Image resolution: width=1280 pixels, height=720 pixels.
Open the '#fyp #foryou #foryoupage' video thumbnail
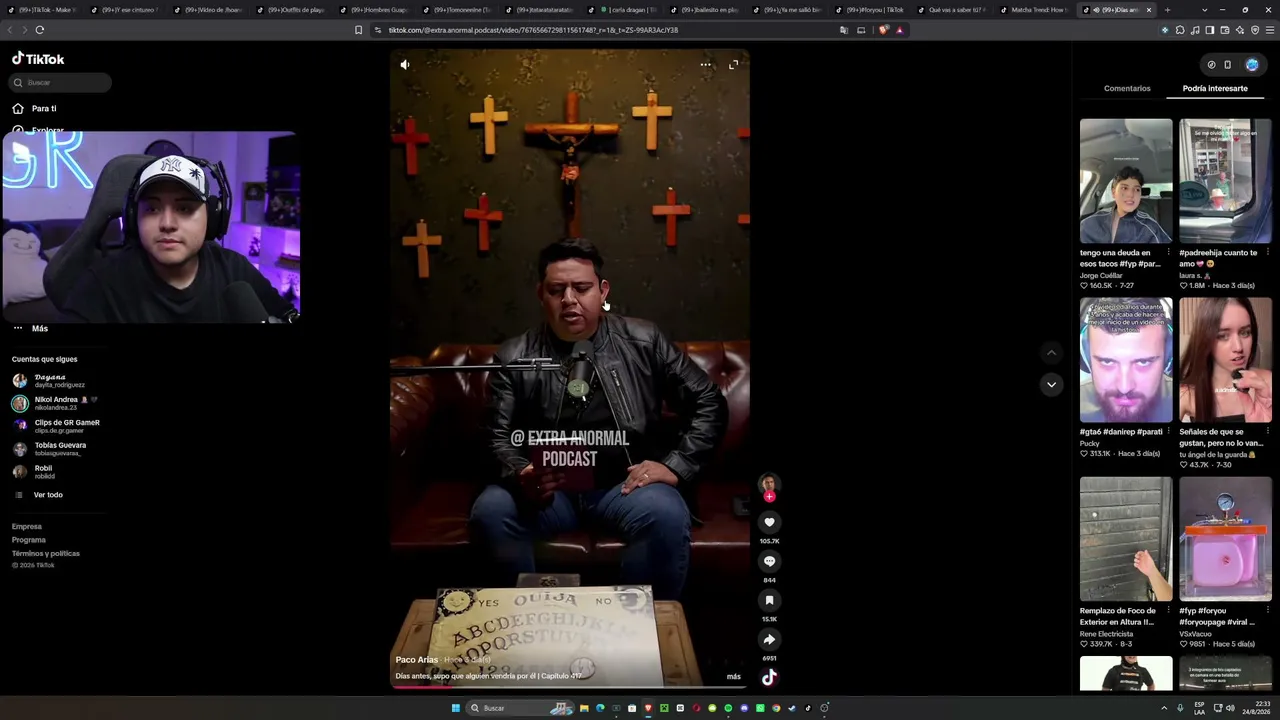[1225, 539]
